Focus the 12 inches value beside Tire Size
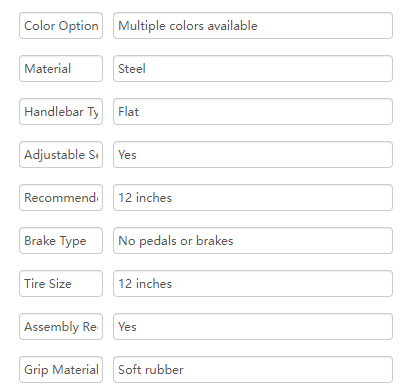411x388 pixels. click(253, 284)
